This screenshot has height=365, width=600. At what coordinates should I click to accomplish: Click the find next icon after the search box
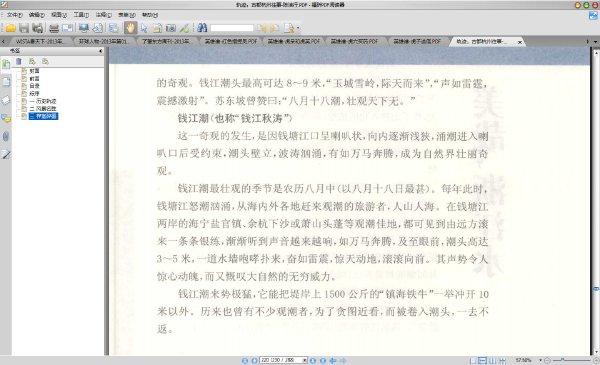click(274, 28)
